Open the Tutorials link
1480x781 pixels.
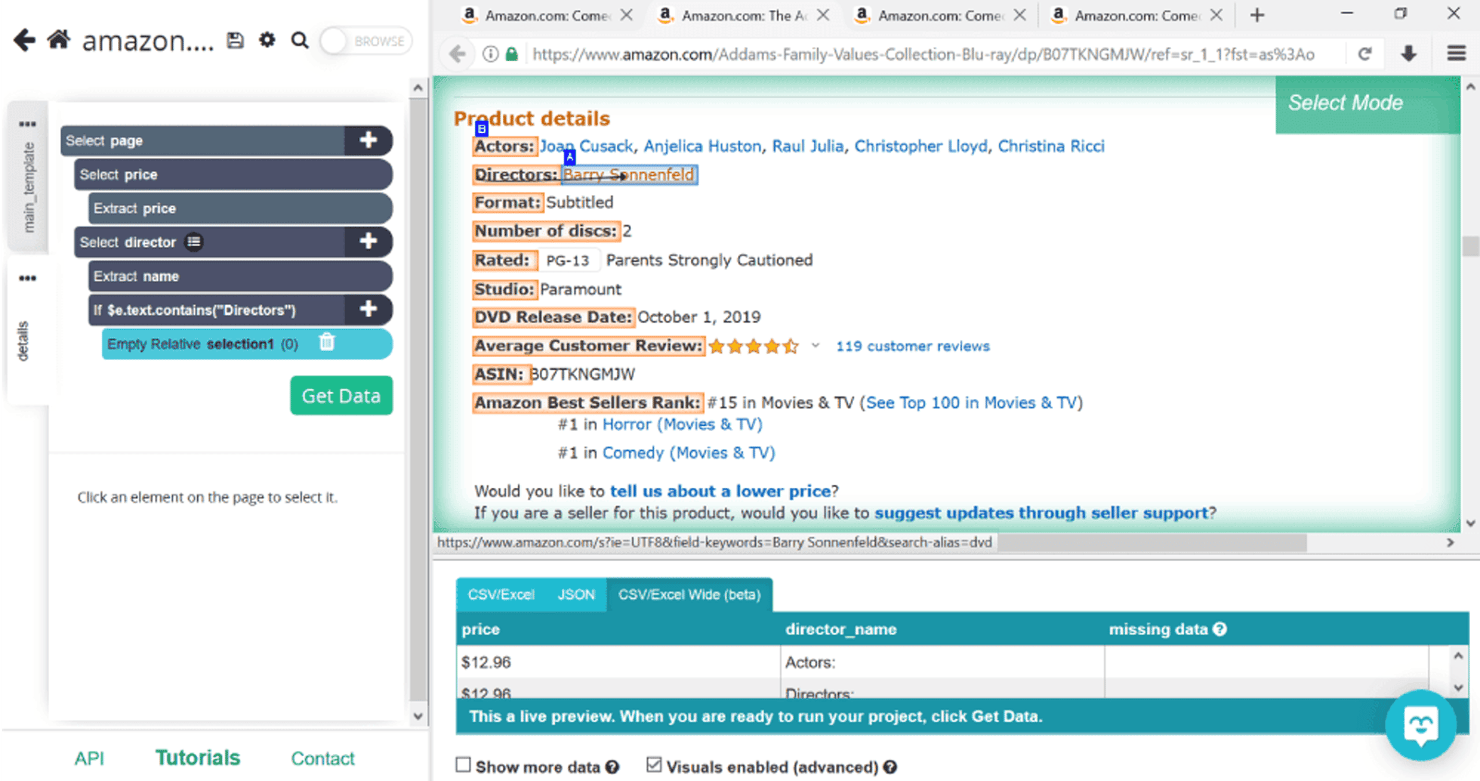(x=197, y=758)
